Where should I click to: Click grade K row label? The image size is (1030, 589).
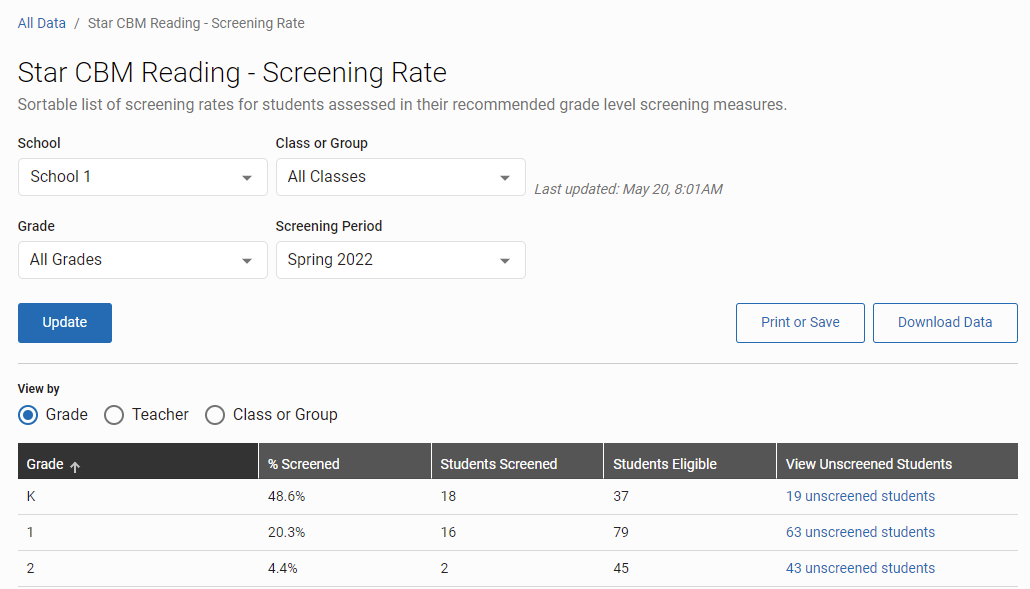(x=31, y=496)
